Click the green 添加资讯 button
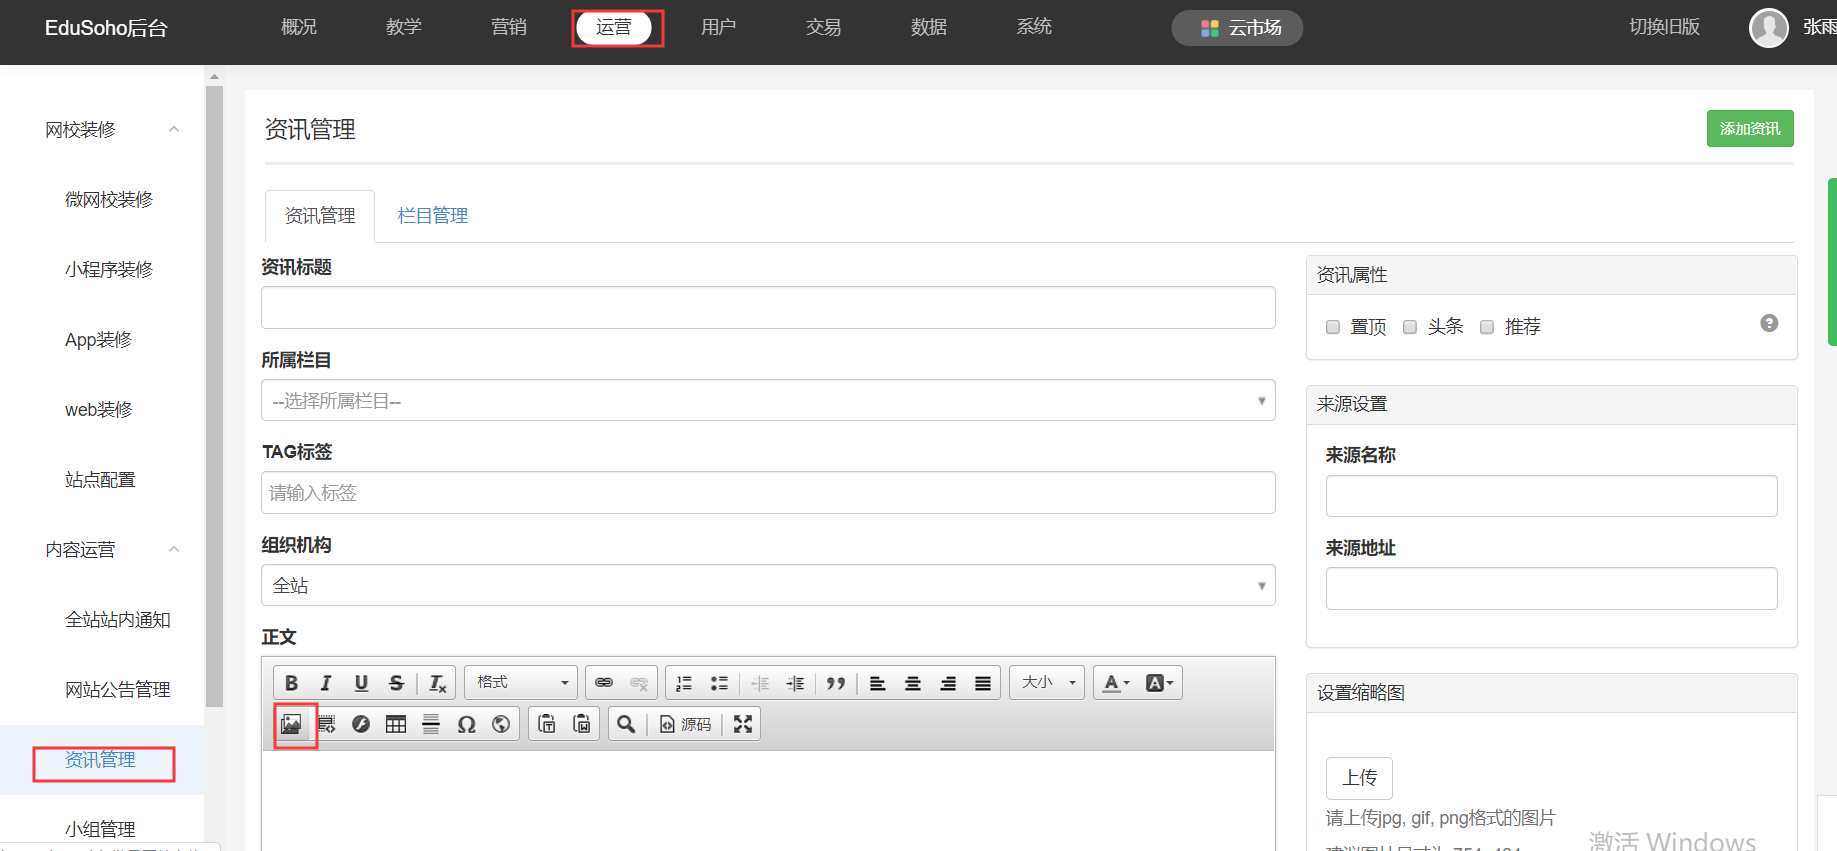Image resolution: width=1837 pixels, height=851 pixels. (1749, 129)
